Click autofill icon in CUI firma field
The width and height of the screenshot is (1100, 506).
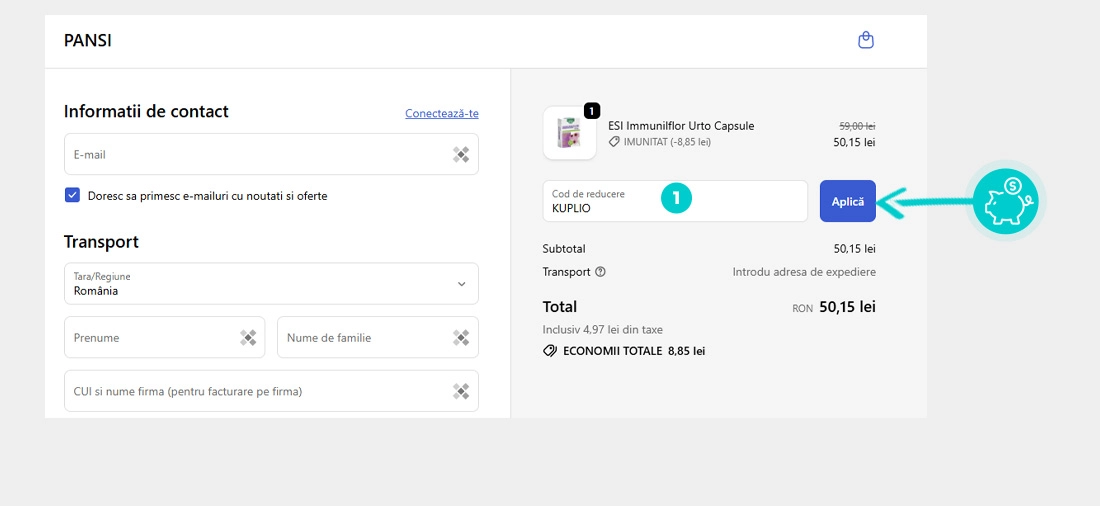(461, 391)
